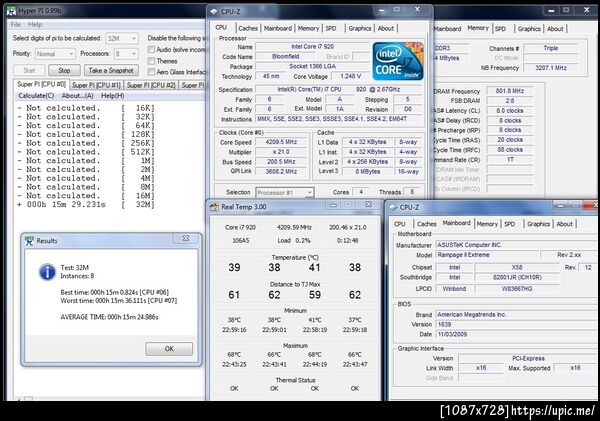The width and height of the screenshot is (600, 421).
Task: Click the NB Frequency 3207.1 MHz value
Action: click(x=551, y=68)
